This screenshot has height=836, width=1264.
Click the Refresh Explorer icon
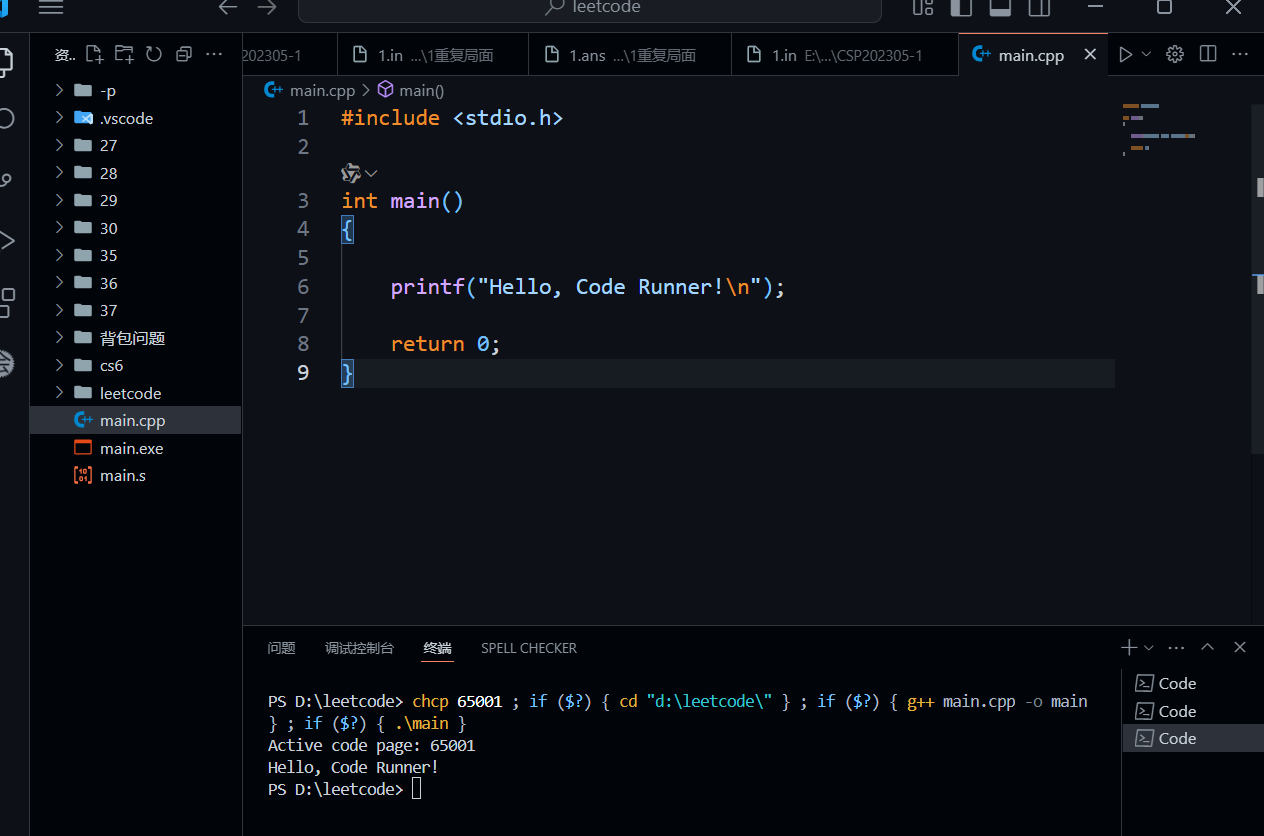tap(153, 54)
